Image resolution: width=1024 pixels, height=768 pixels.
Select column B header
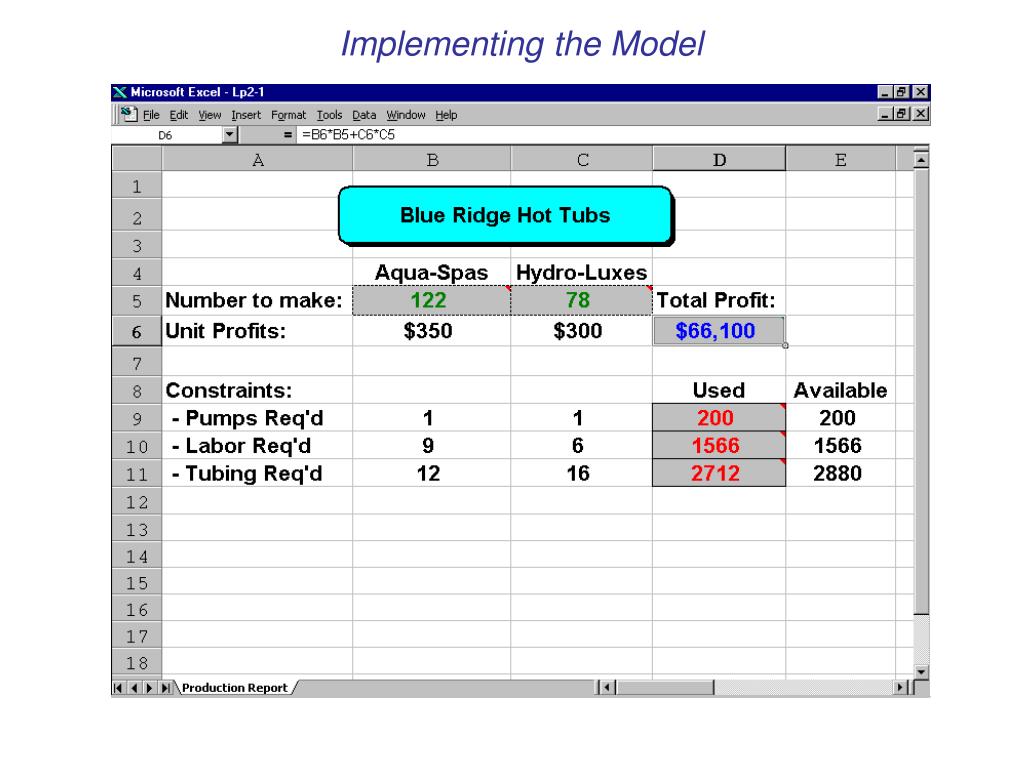(432, 159)
